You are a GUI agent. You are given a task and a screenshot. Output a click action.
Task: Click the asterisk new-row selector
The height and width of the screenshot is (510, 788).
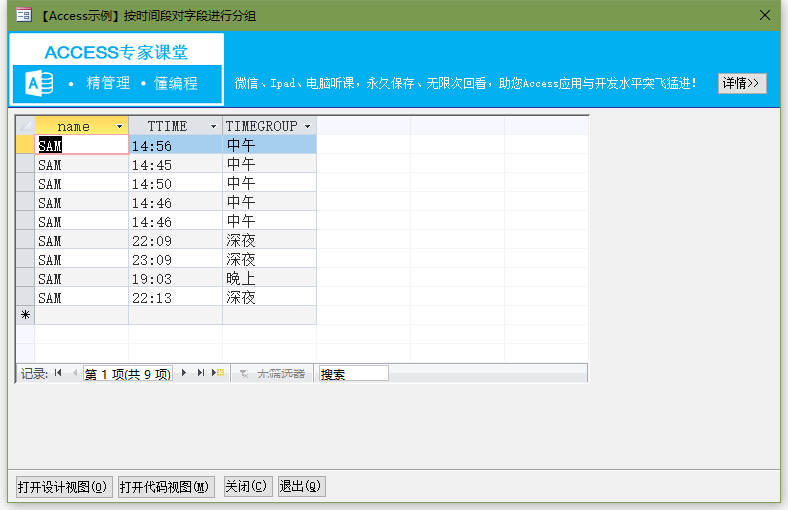pos(25,316)
